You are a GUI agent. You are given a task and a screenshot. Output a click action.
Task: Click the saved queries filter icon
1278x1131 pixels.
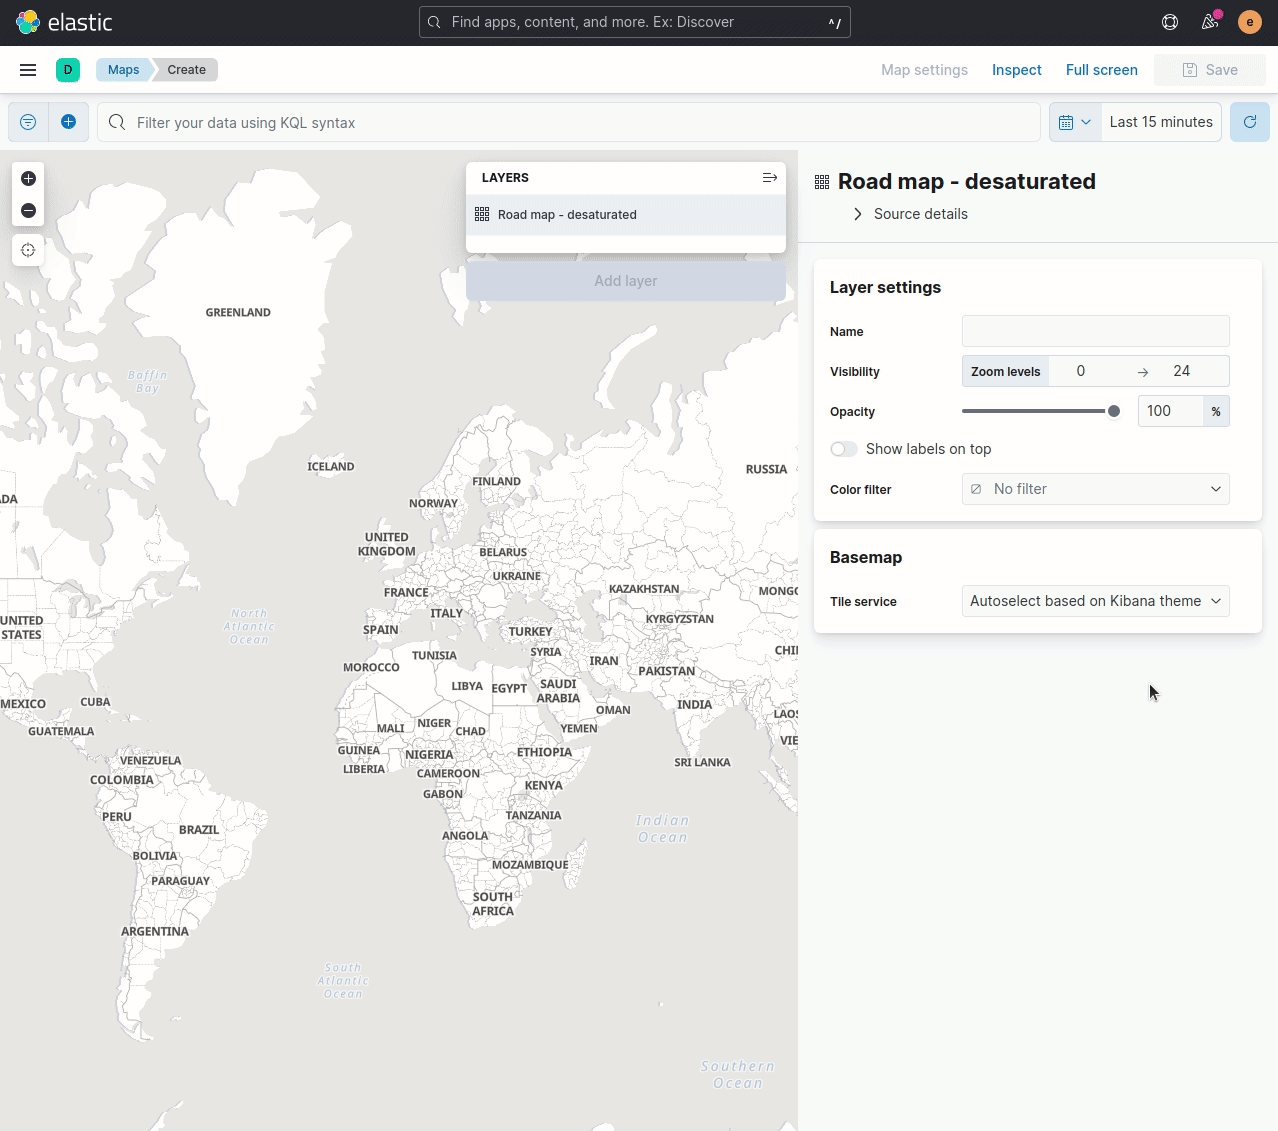27,121
